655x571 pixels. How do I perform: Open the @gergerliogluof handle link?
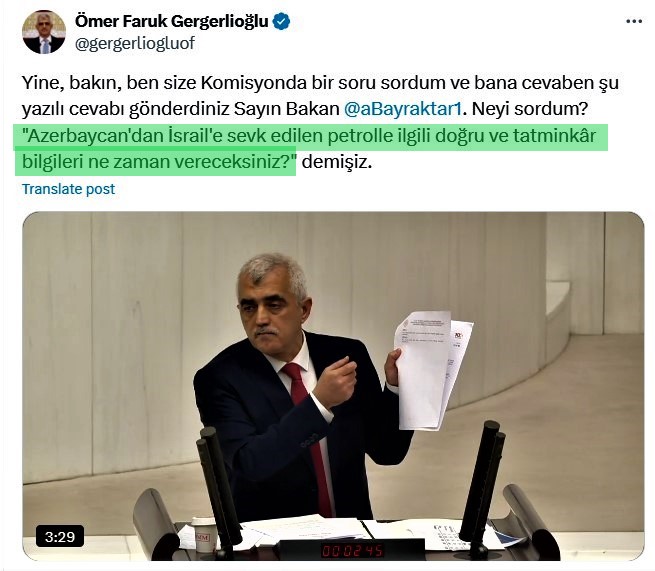135,43
